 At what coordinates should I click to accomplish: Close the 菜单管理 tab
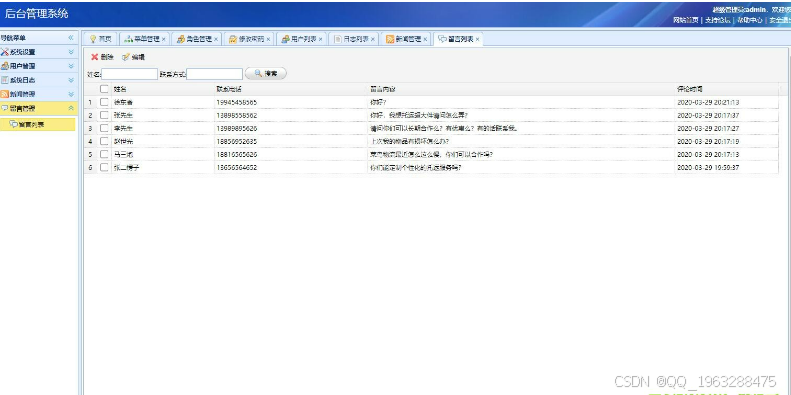coord(163,39)
